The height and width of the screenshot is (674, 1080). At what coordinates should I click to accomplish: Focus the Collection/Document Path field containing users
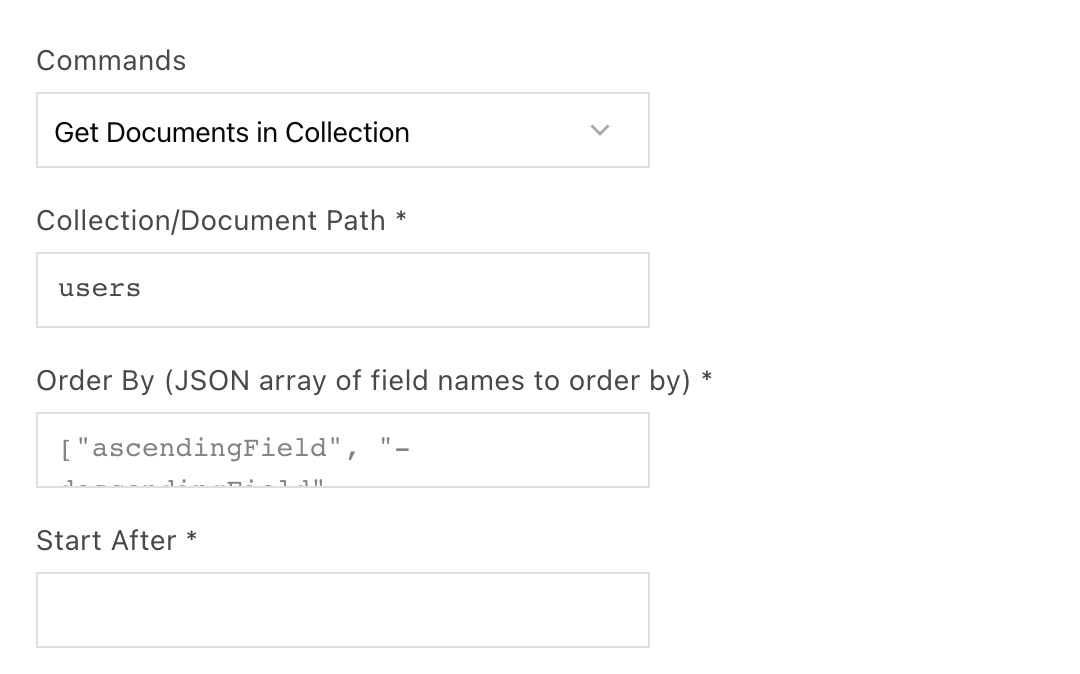[x=343, y=290]
